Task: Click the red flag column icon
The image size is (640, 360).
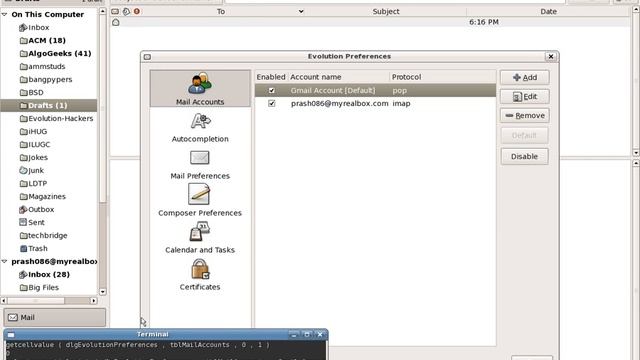Action: (137, 11)
